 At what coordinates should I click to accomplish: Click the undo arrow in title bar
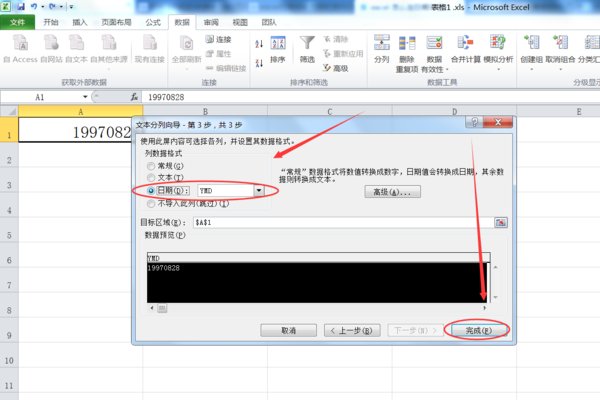click(x=34, y=7)
